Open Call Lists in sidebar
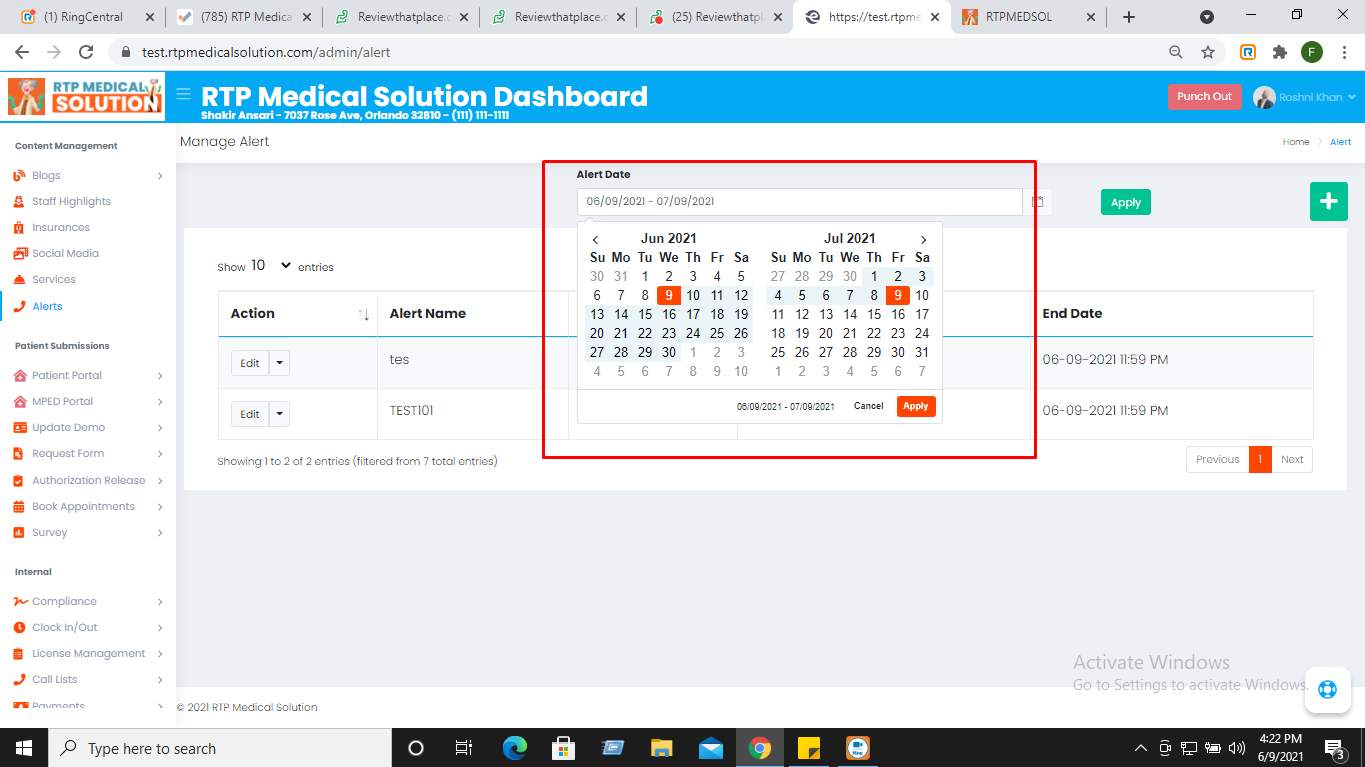Viewport: 1365px width, 767px height. 88,679
